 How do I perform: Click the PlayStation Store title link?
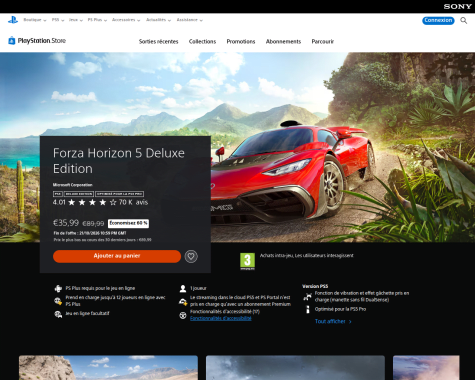tap(42, 41)
